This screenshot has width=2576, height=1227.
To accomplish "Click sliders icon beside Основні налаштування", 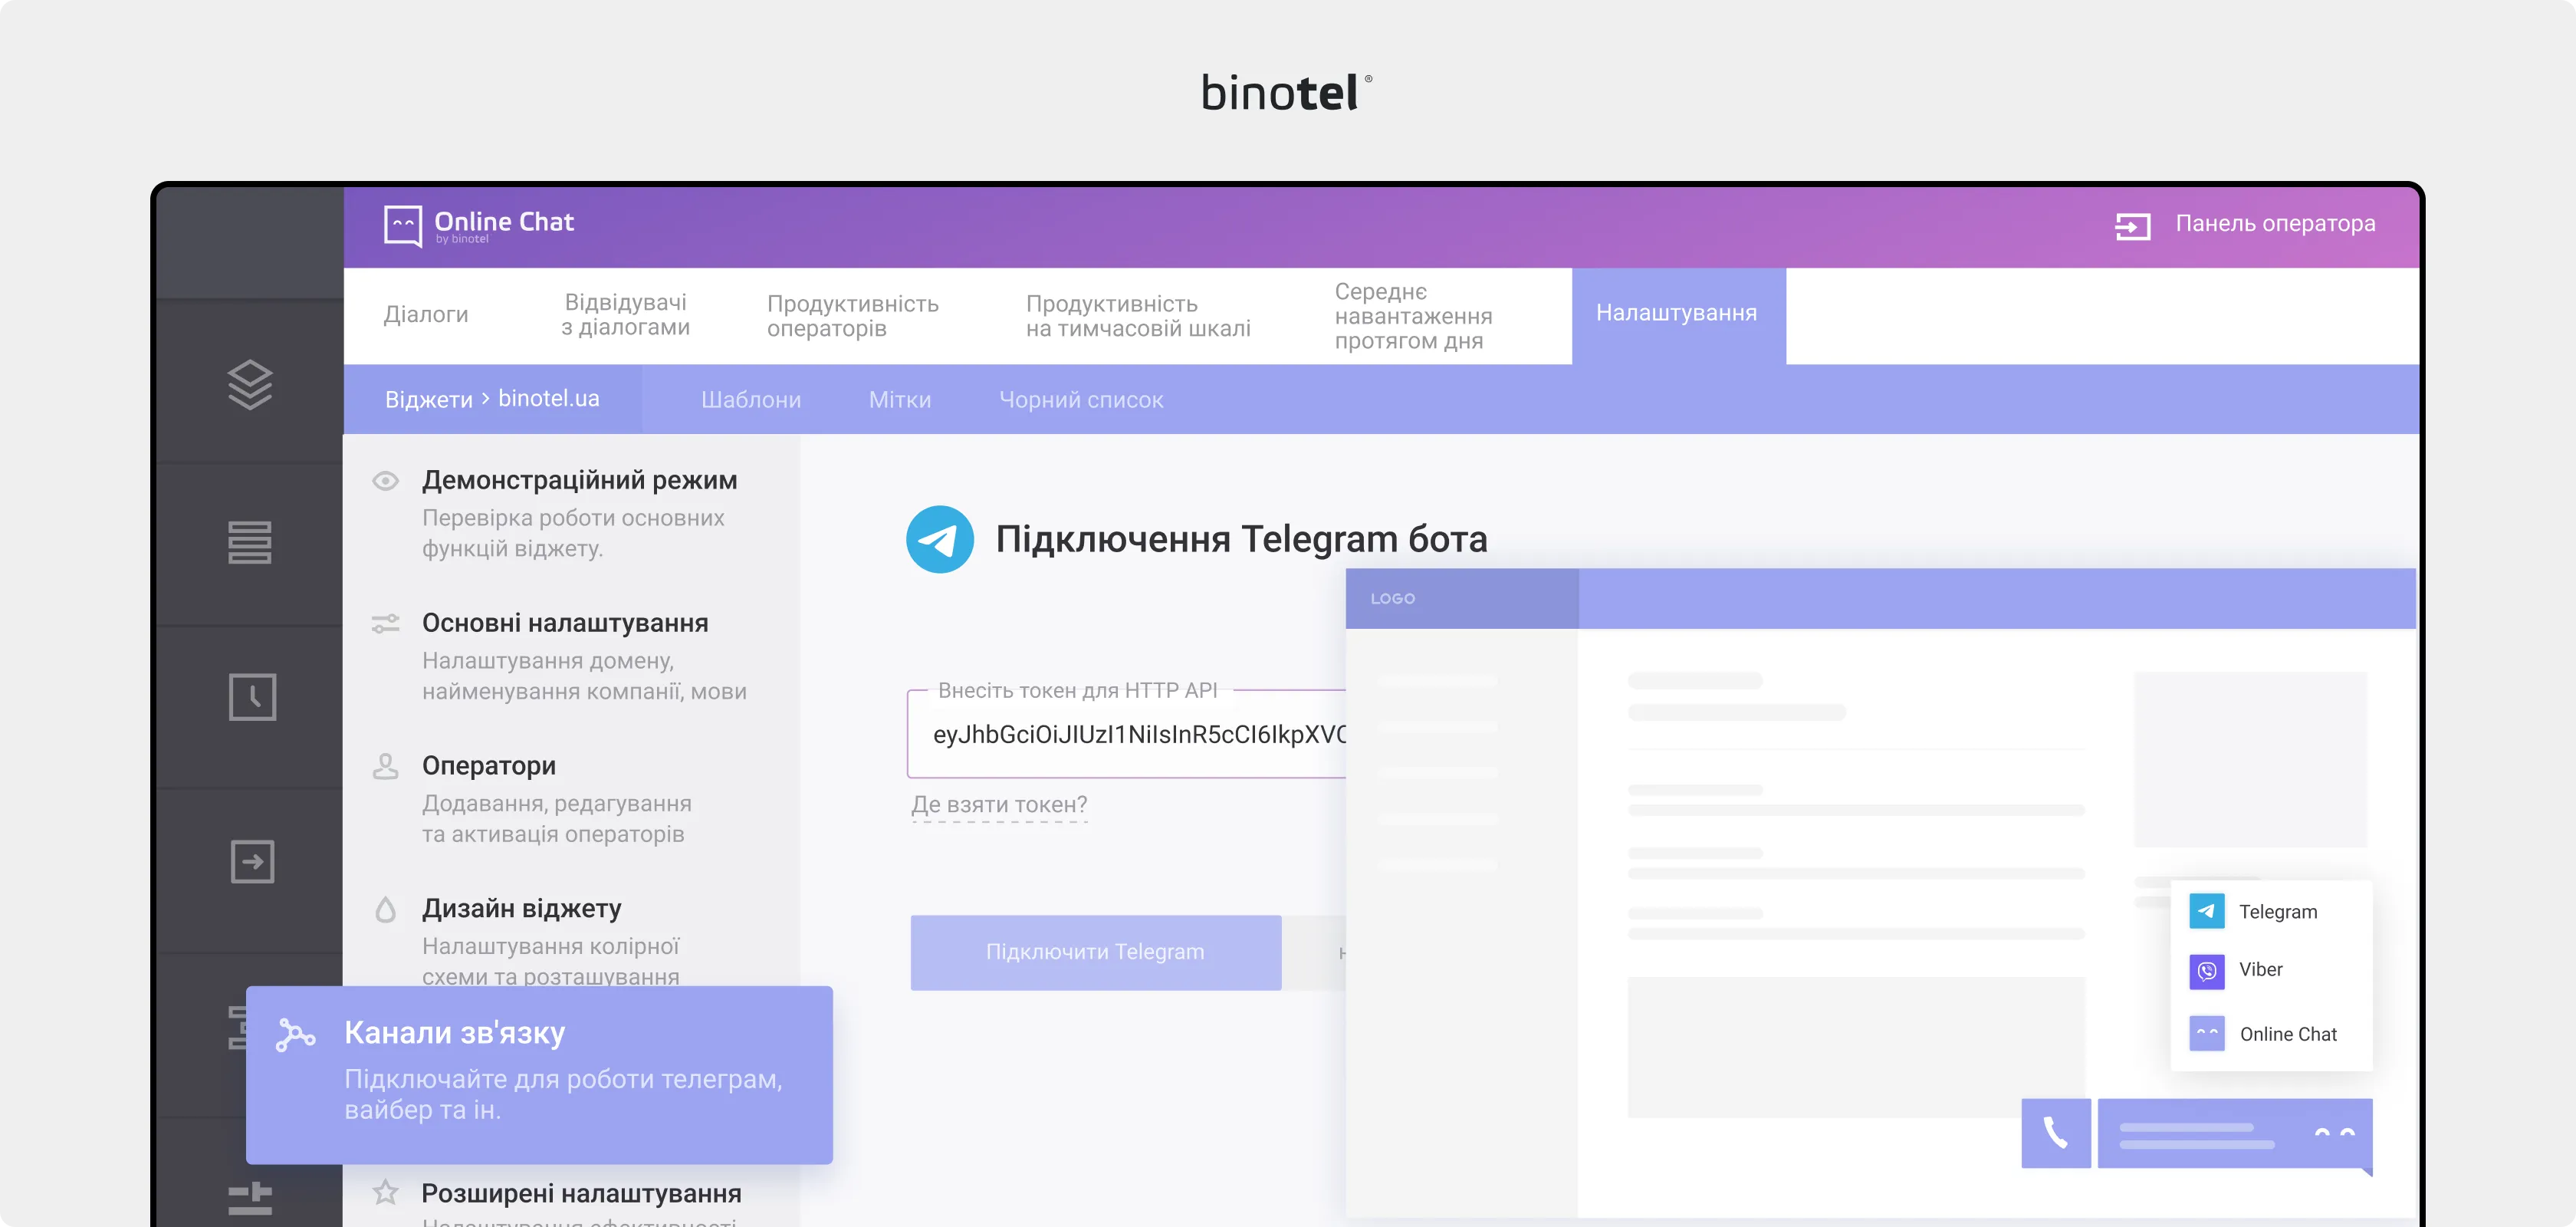I will point(386,624).
